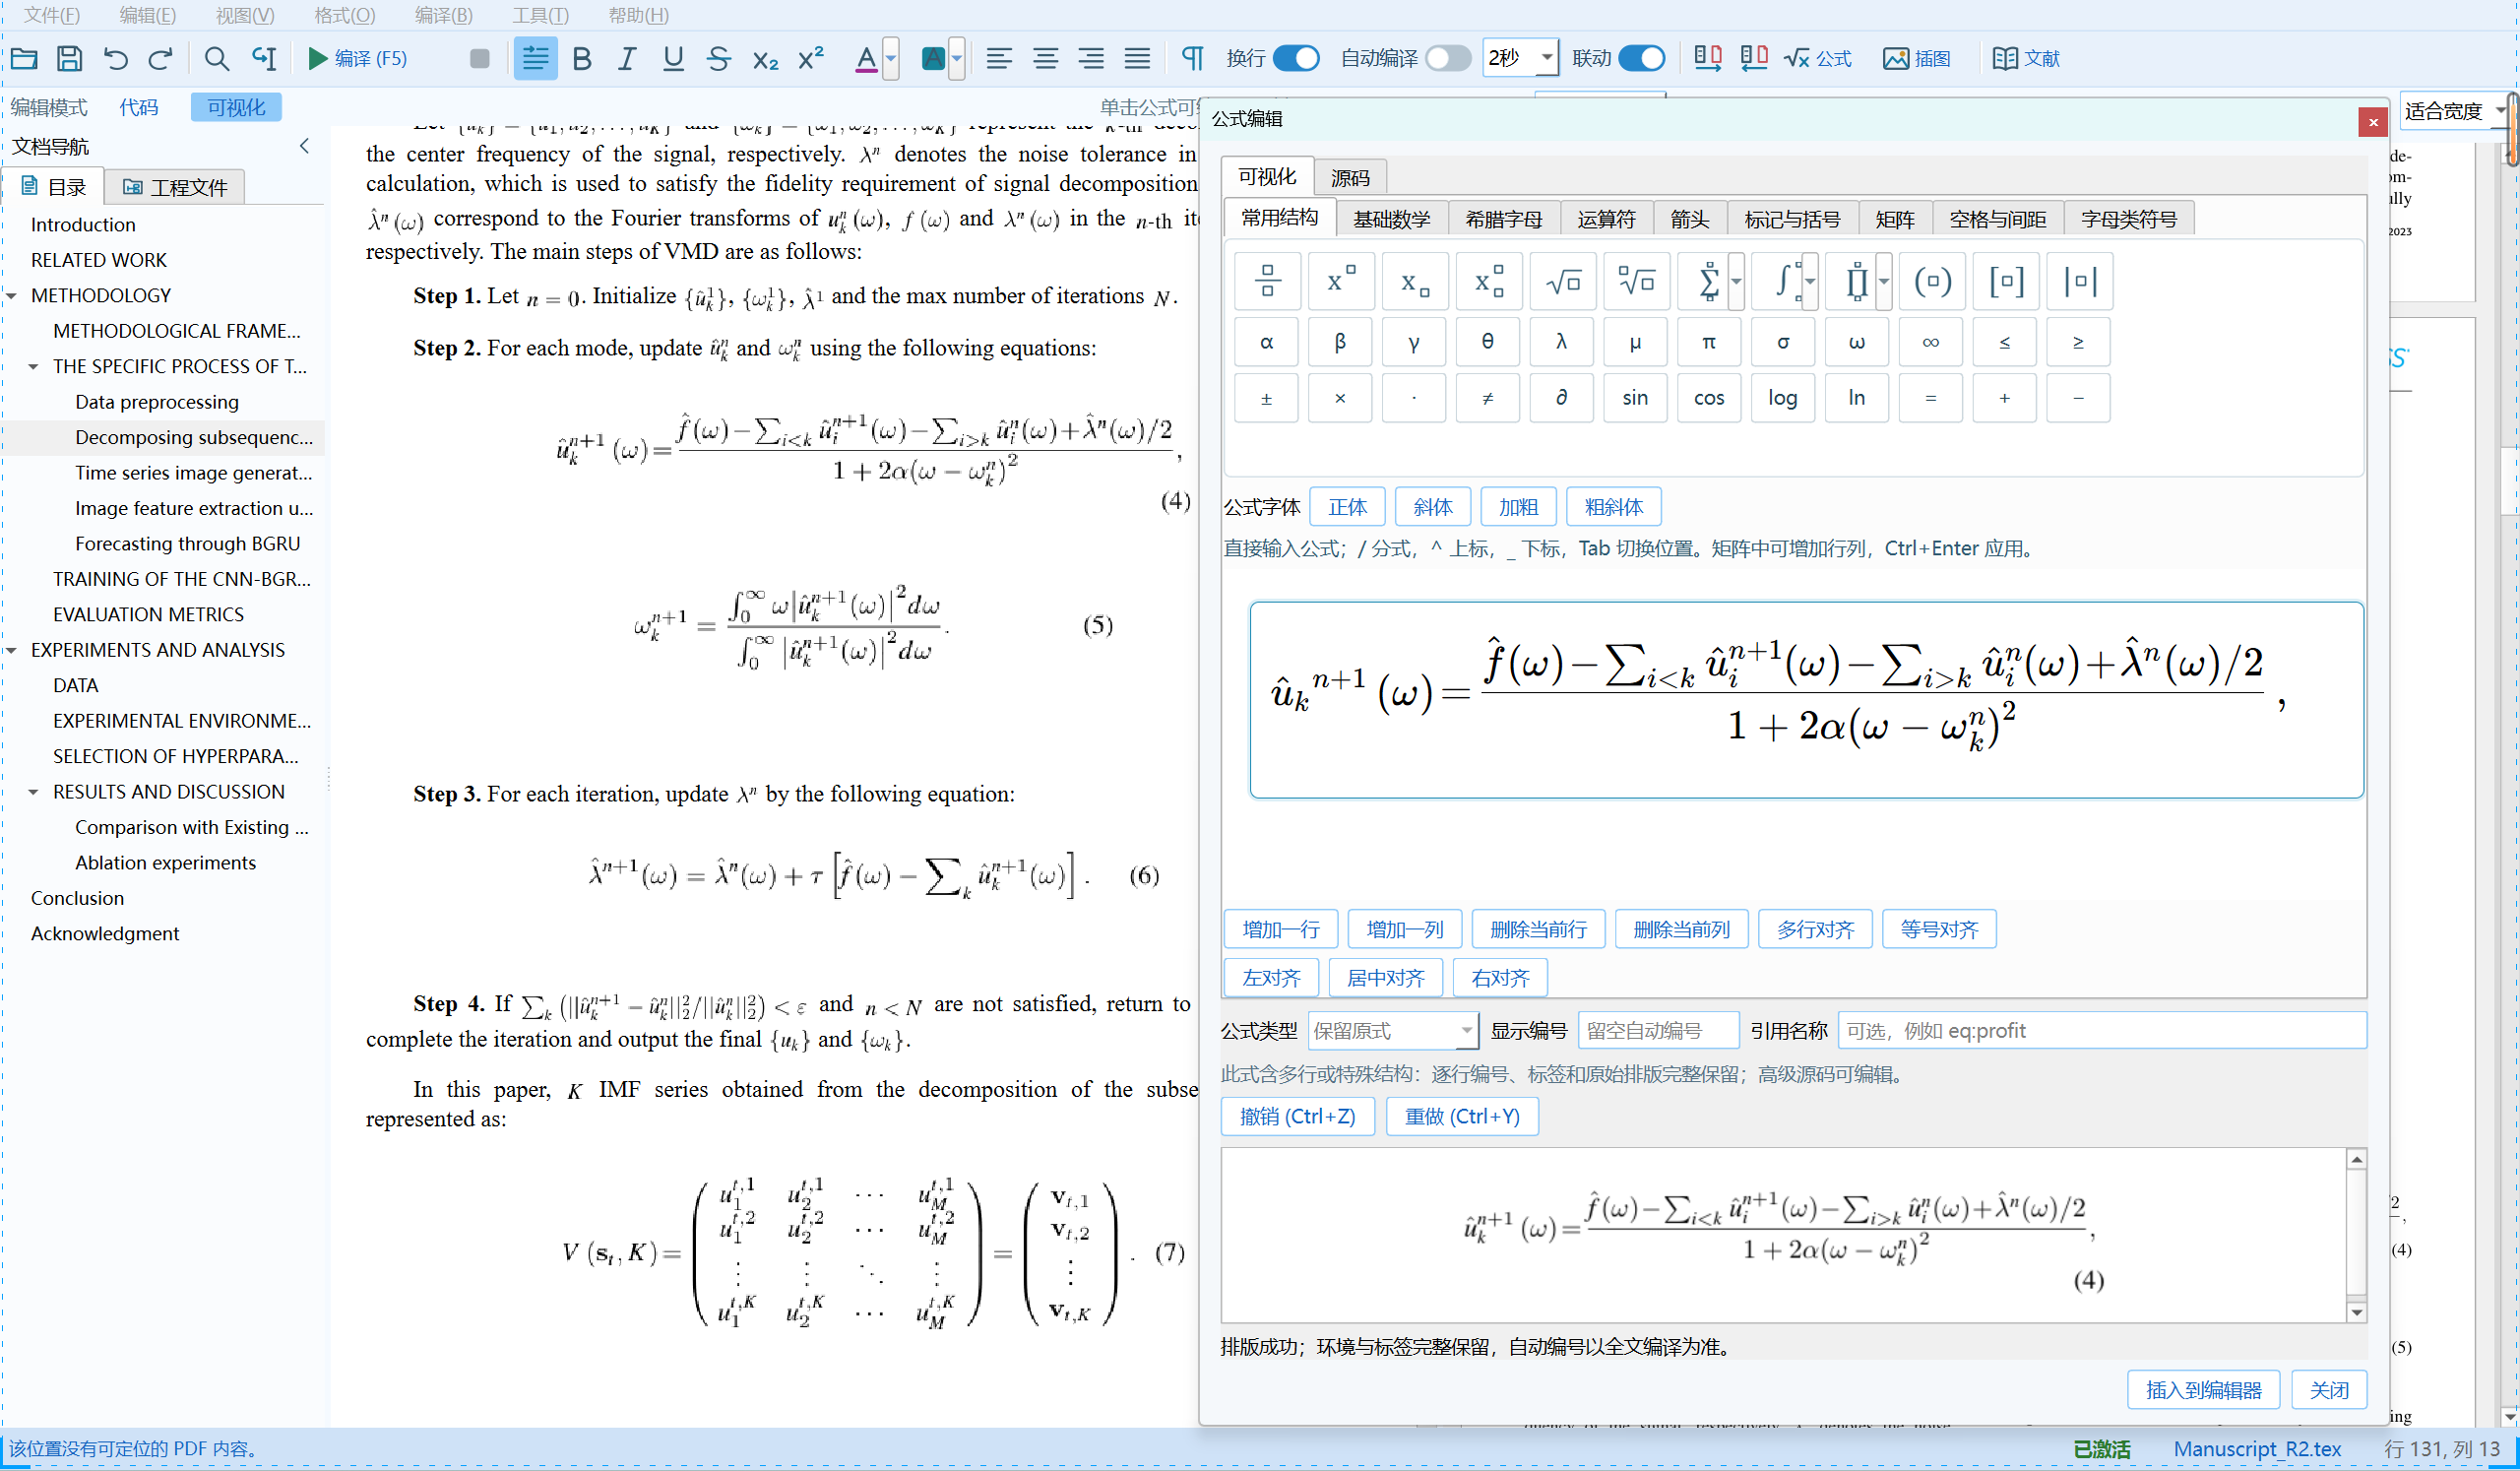The image size is (2520, 1471).
Task: Insert summation symbol structure
Action: pos(1709,281)
